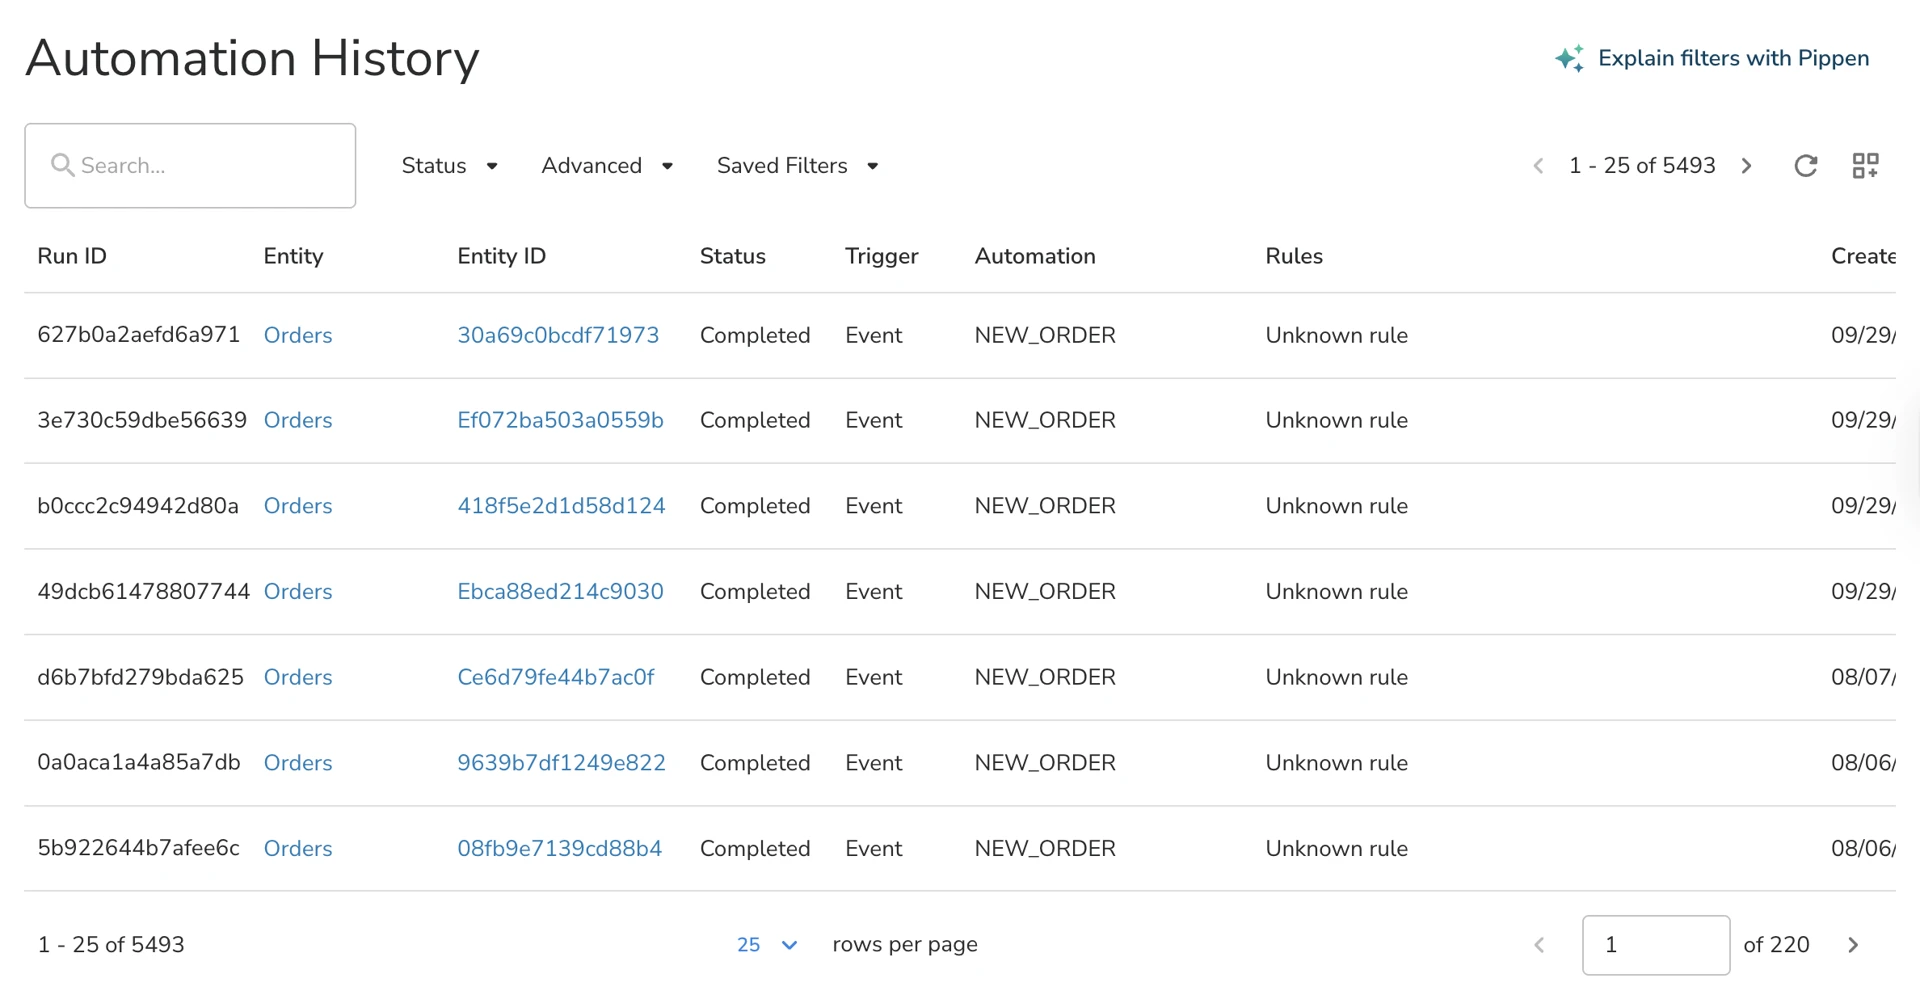
Task: Click the Run ID column header
Action: 72,256
